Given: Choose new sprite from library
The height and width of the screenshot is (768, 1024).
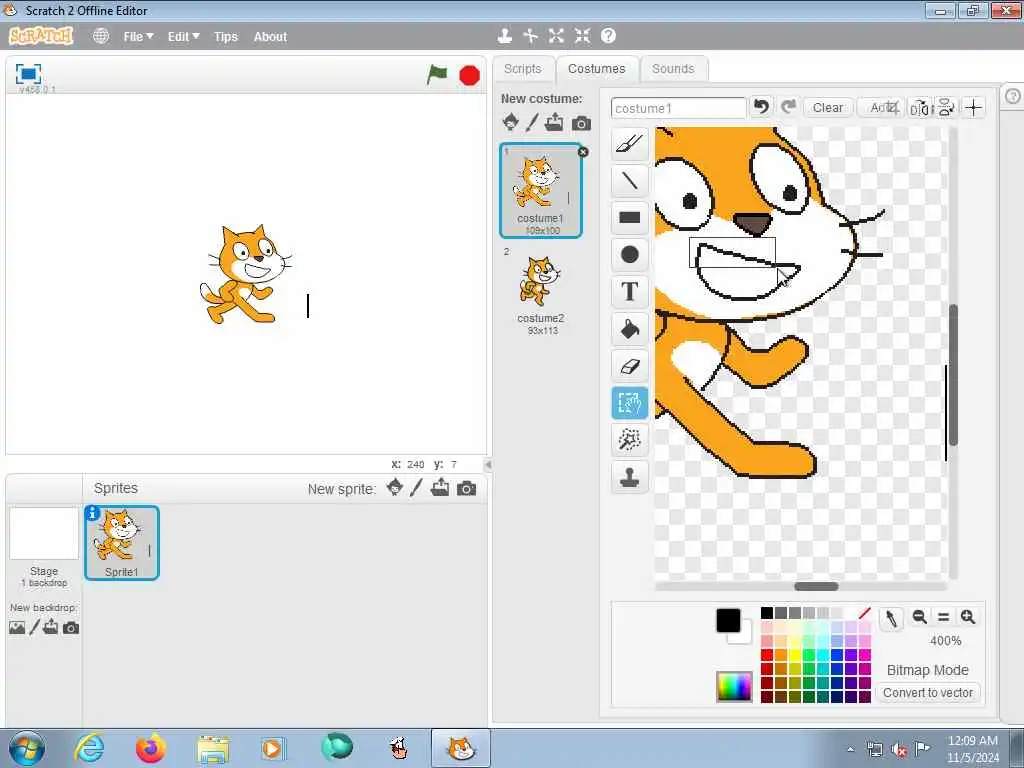Looking at the screenshot, I should pyautogui.click(x=394, y=488).
